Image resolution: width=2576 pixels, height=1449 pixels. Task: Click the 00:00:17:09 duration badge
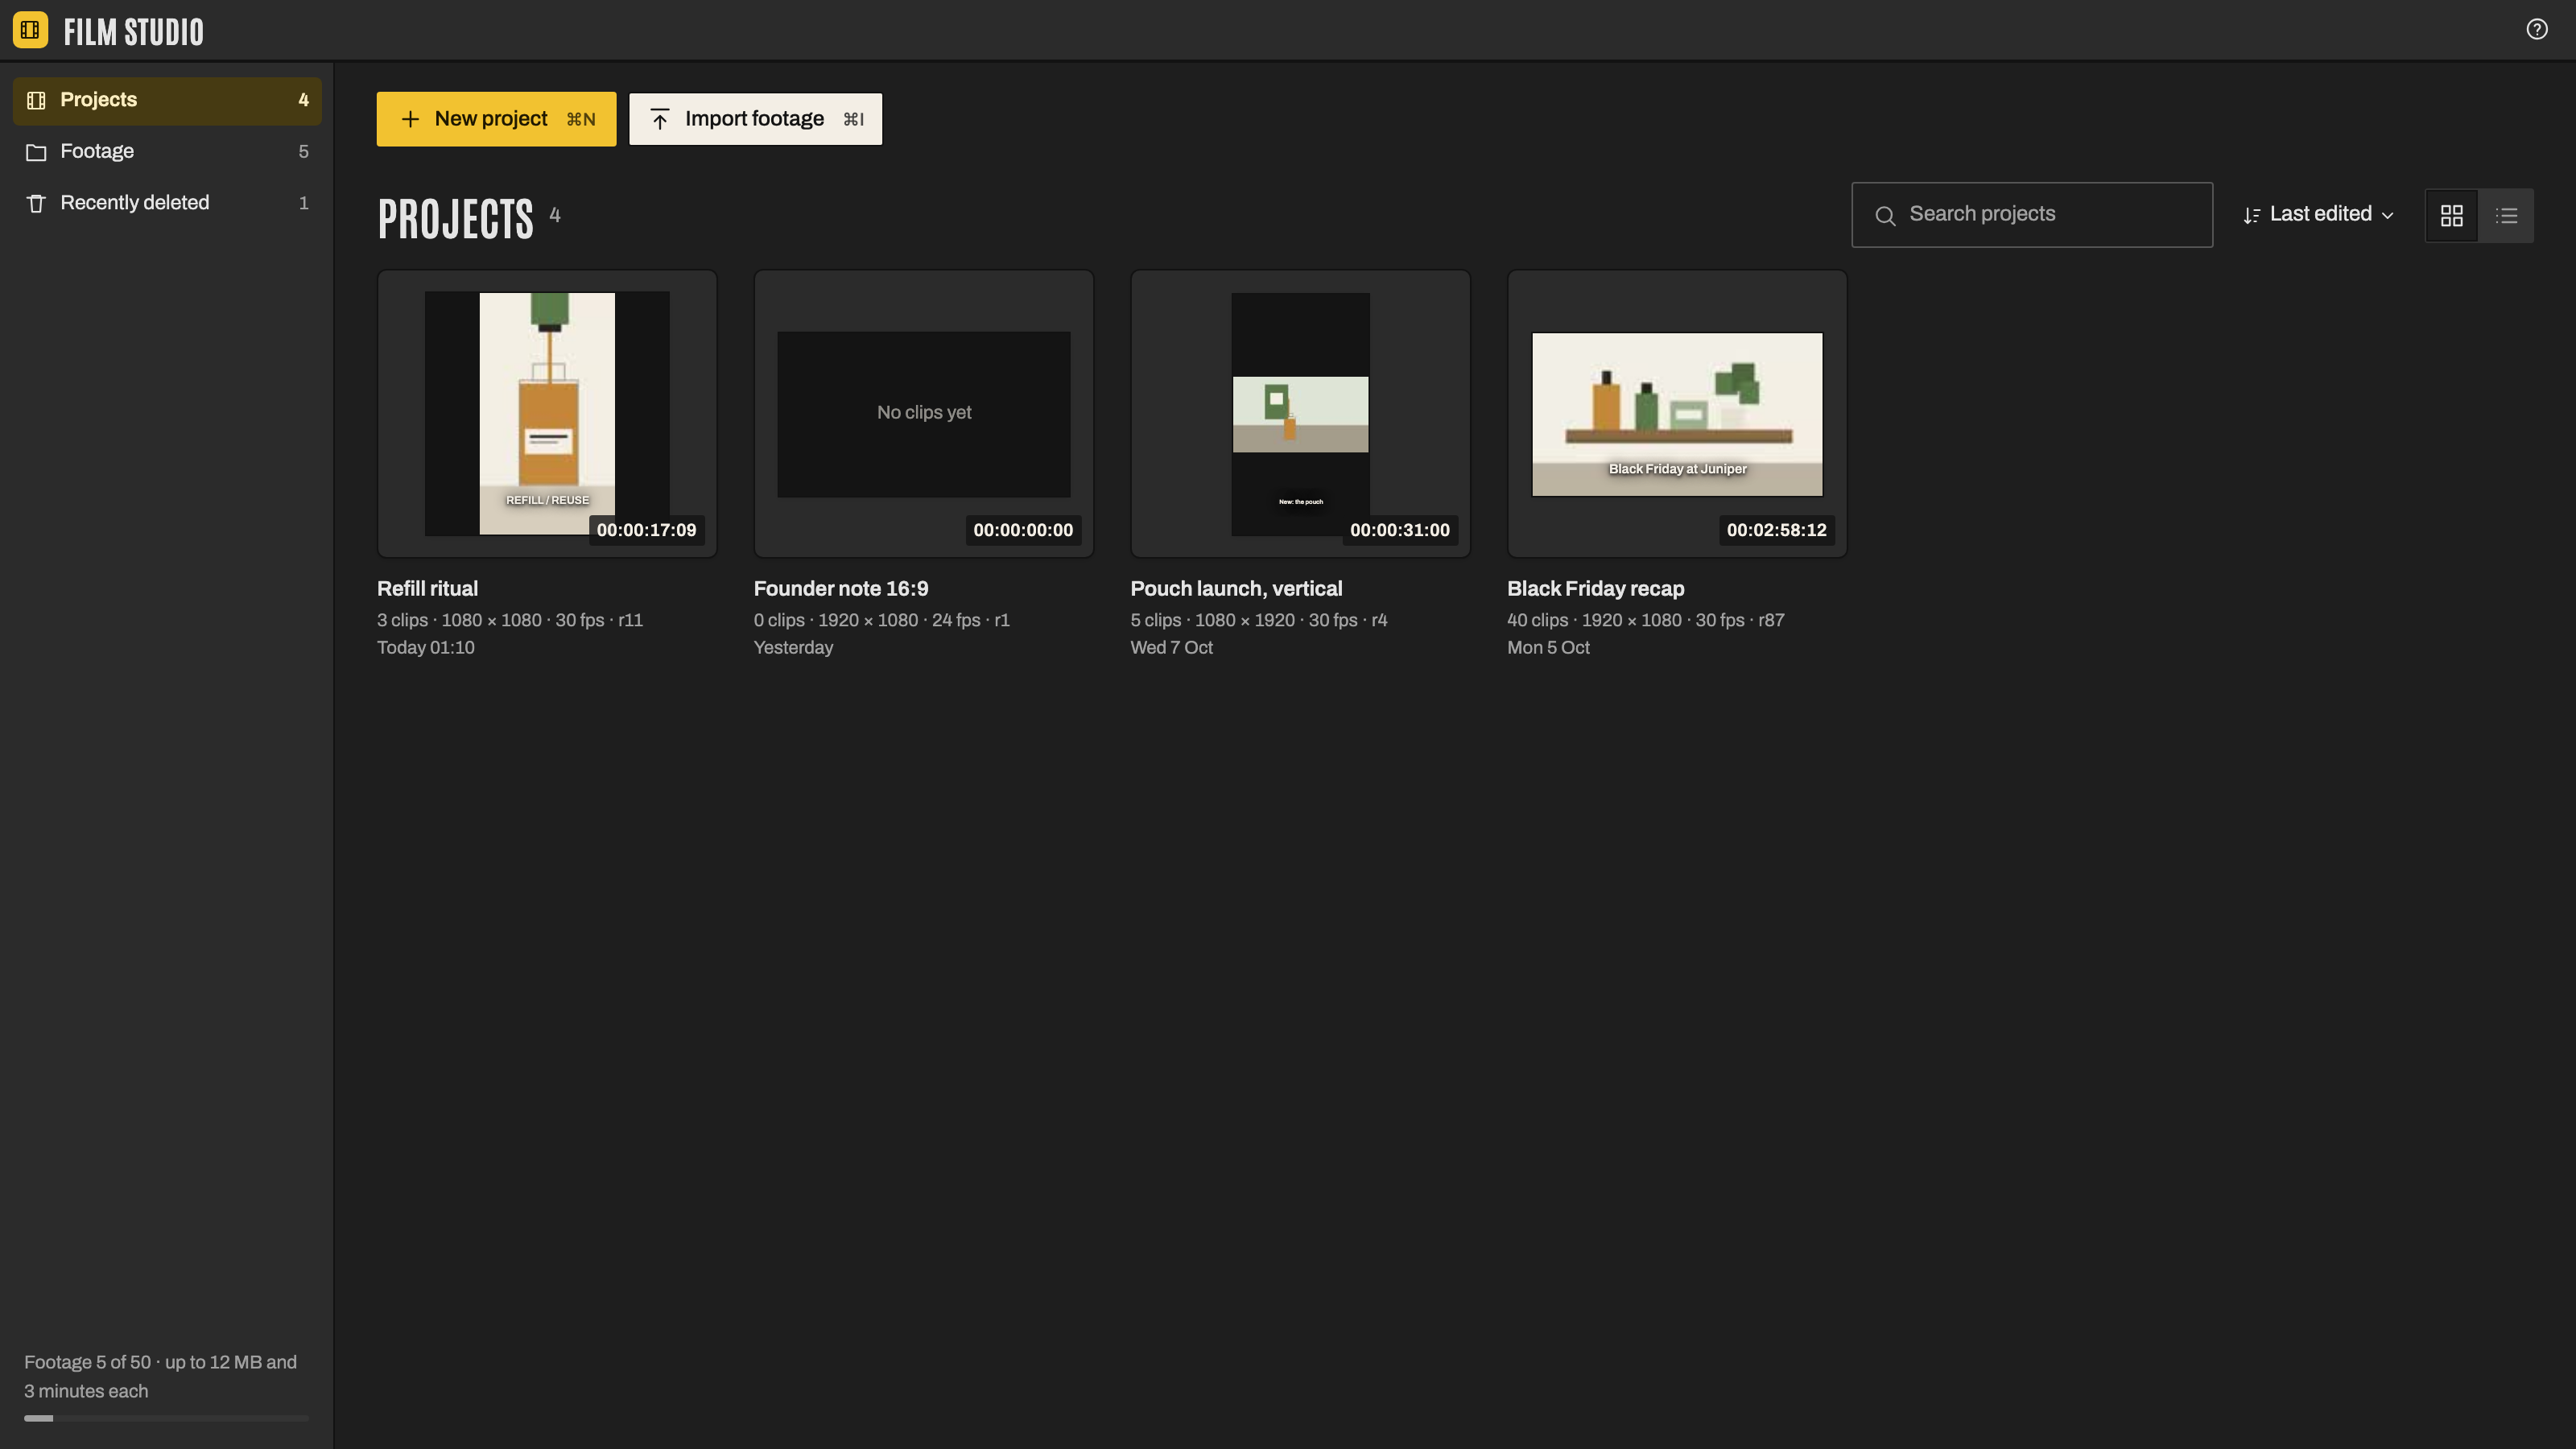pyautogui.click(x=646, y=530)
